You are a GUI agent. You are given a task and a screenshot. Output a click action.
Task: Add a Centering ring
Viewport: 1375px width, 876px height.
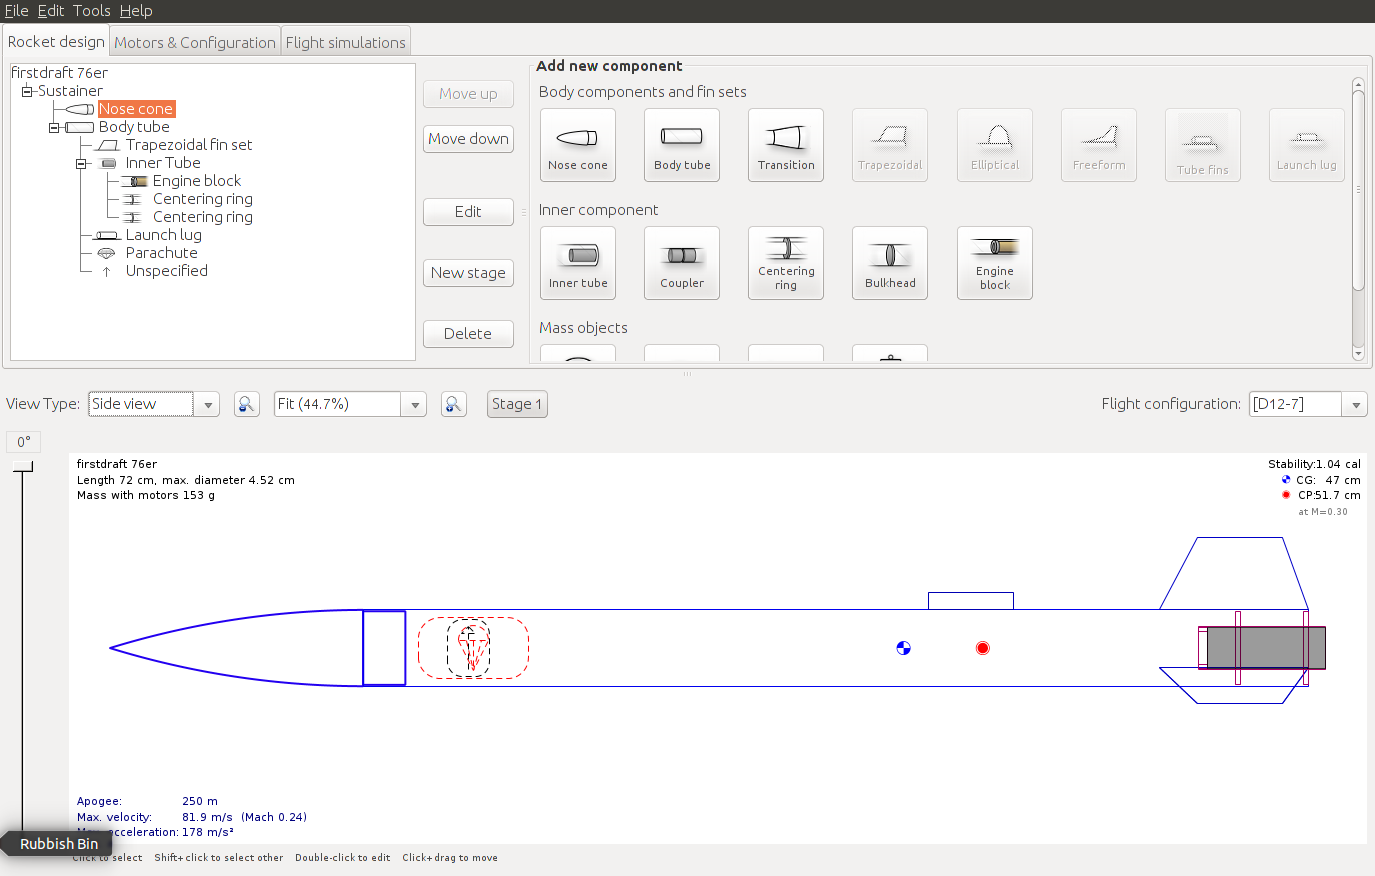coord(785,263)
